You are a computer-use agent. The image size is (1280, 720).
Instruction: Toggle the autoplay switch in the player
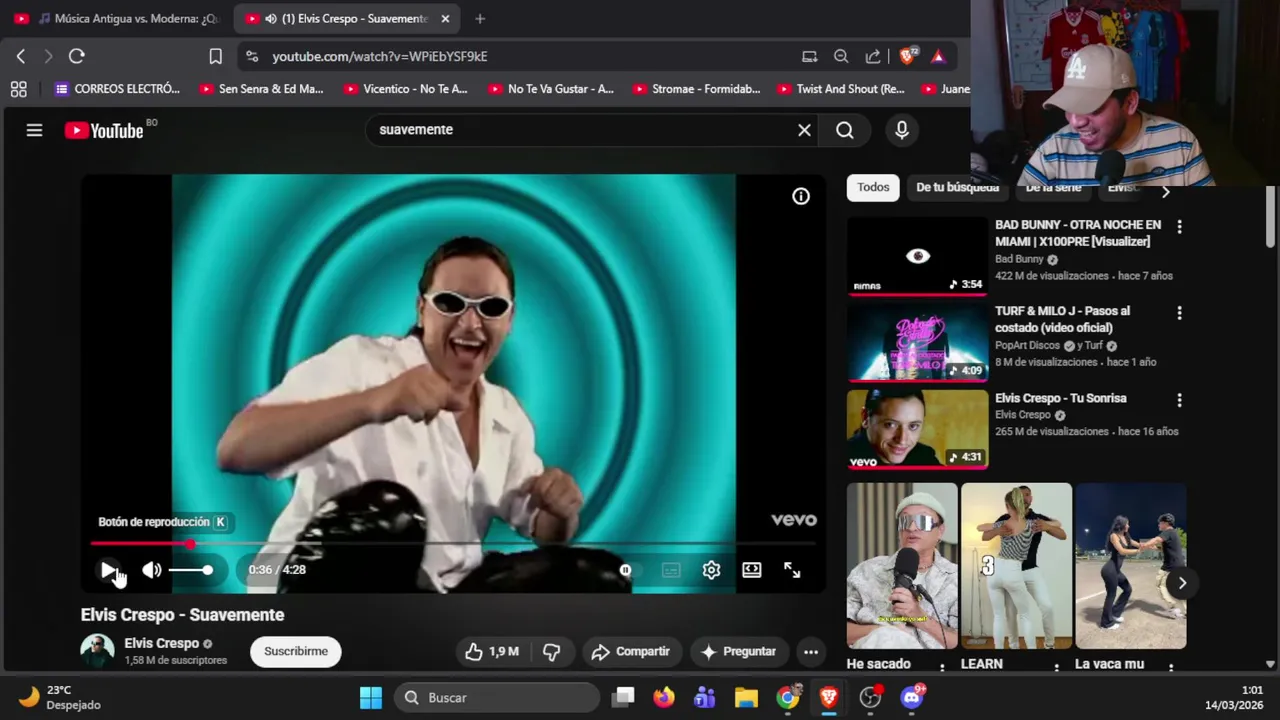tap(626, 570)
